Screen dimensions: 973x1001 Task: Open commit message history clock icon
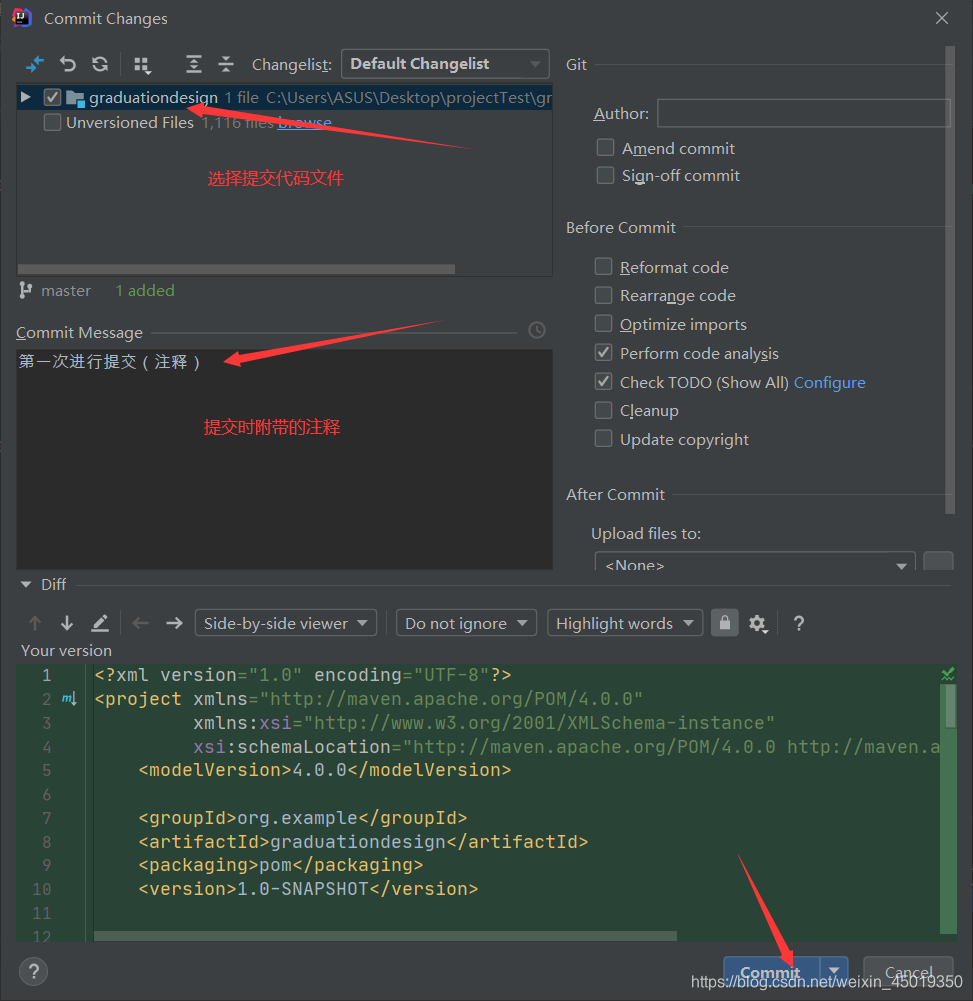[x=537, y=330]
